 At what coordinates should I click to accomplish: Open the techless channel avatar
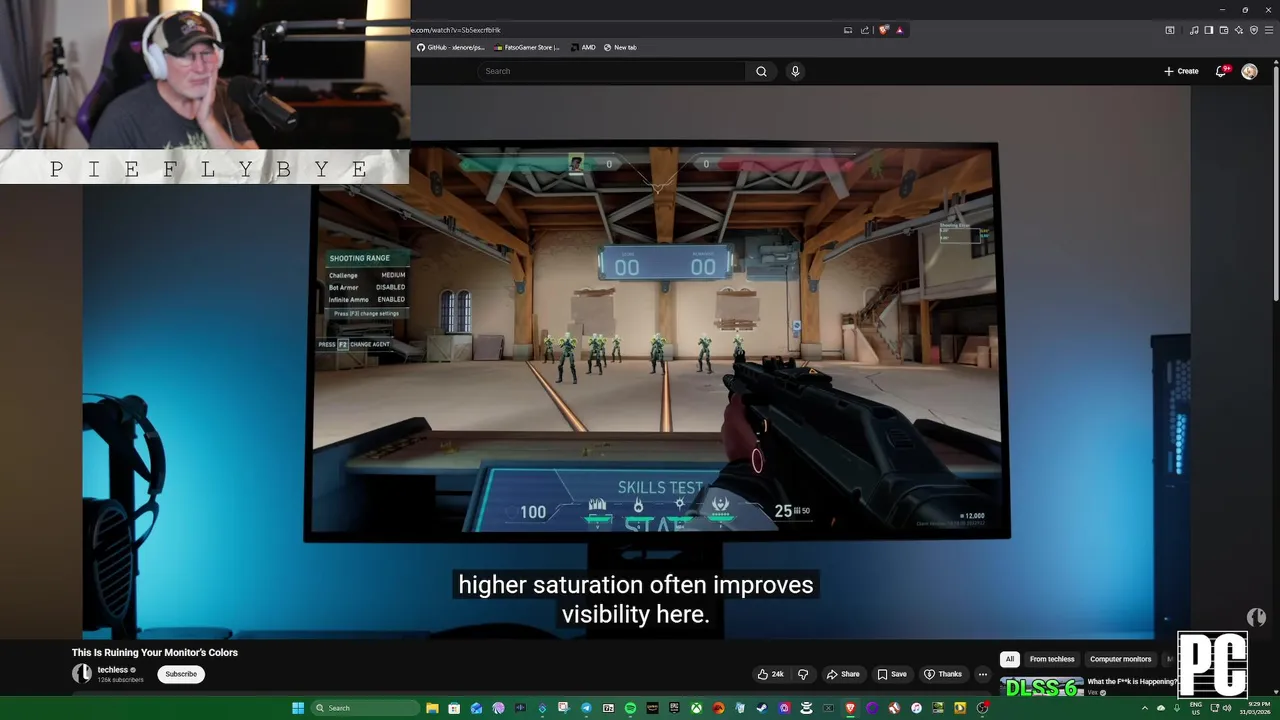pyautogui.click(x=82, y=673)
